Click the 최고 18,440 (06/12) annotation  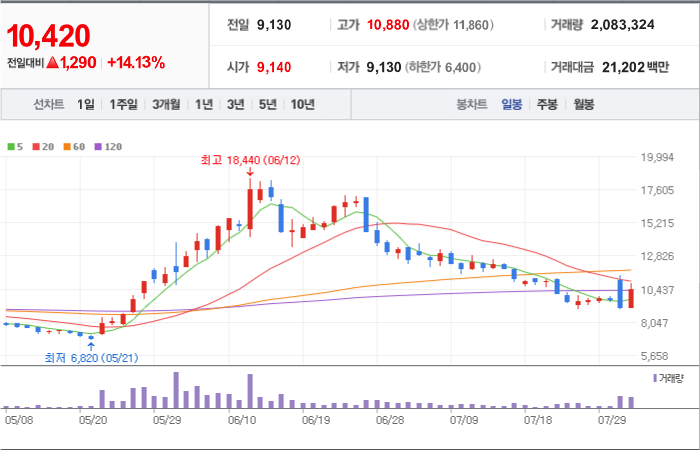click(250, 160)
